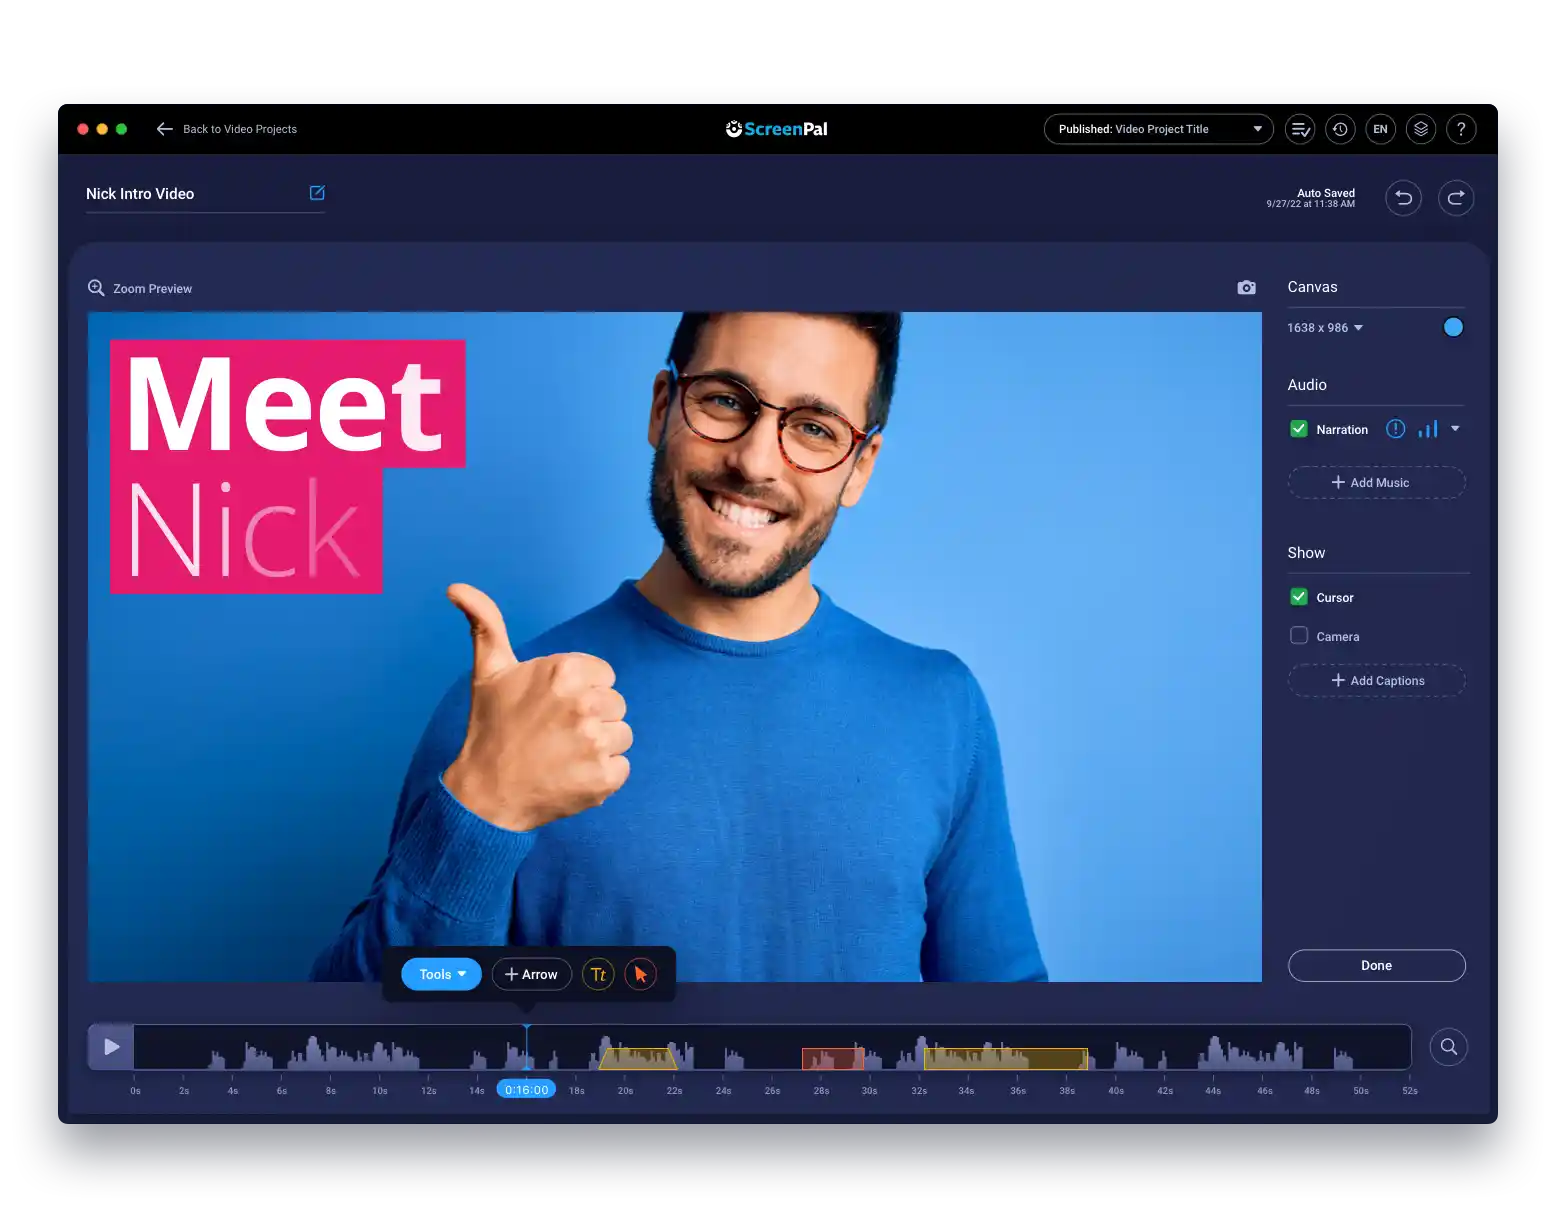Disable the Cursor show checkbox
Viewport: 1558px width, 1226px height.
pyautogui.click(x=1299, y=597)
